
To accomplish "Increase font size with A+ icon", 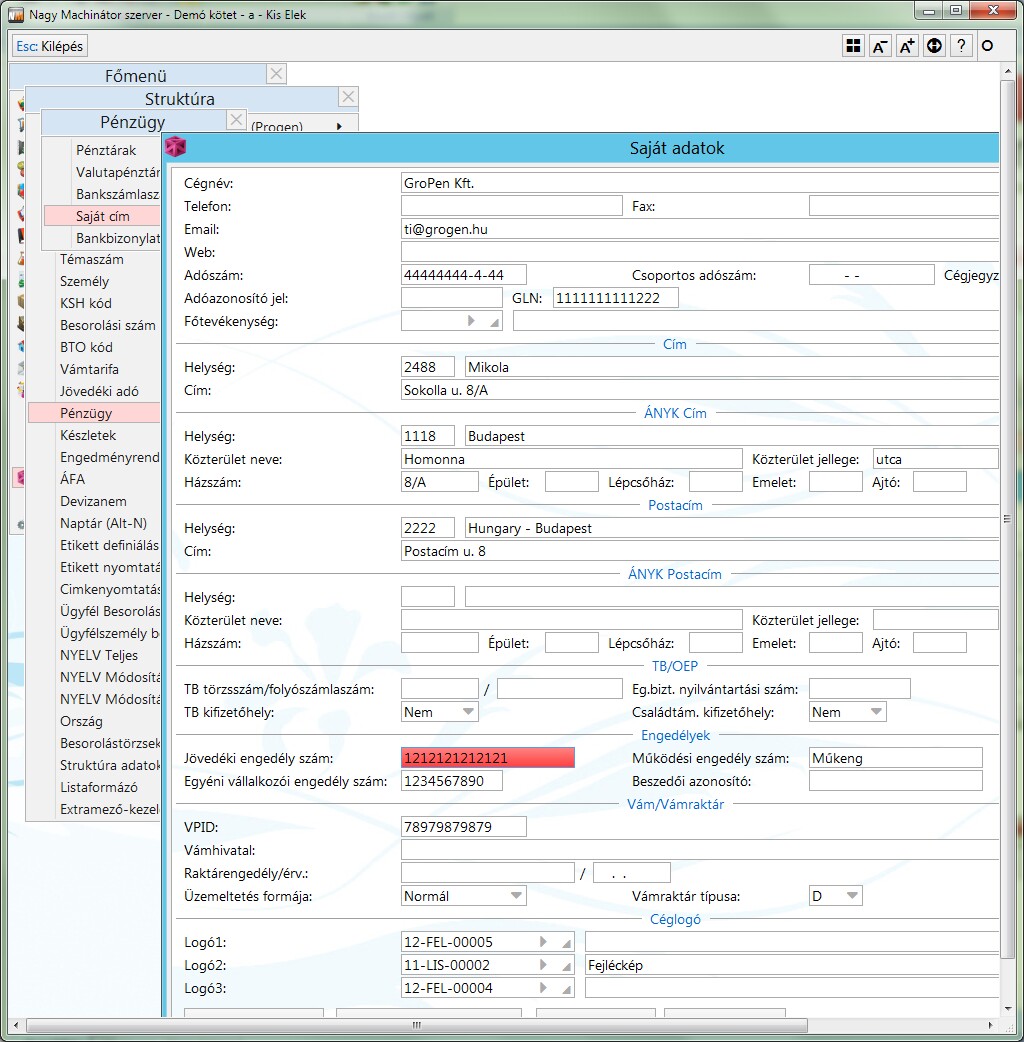I will (x=907, y=46).
